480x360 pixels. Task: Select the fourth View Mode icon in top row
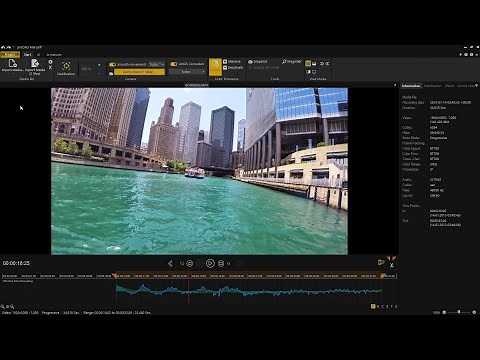328,63
